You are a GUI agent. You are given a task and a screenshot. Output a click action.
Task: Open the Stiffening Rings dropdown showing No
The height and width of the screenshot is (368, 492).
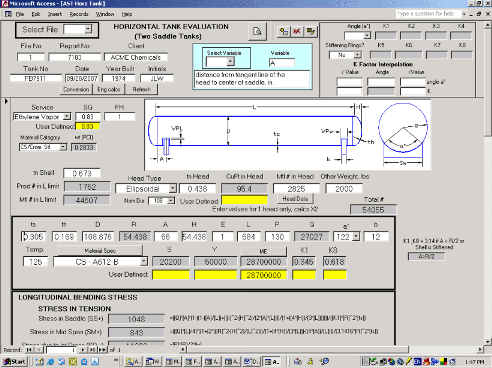(x=357, y=55)
